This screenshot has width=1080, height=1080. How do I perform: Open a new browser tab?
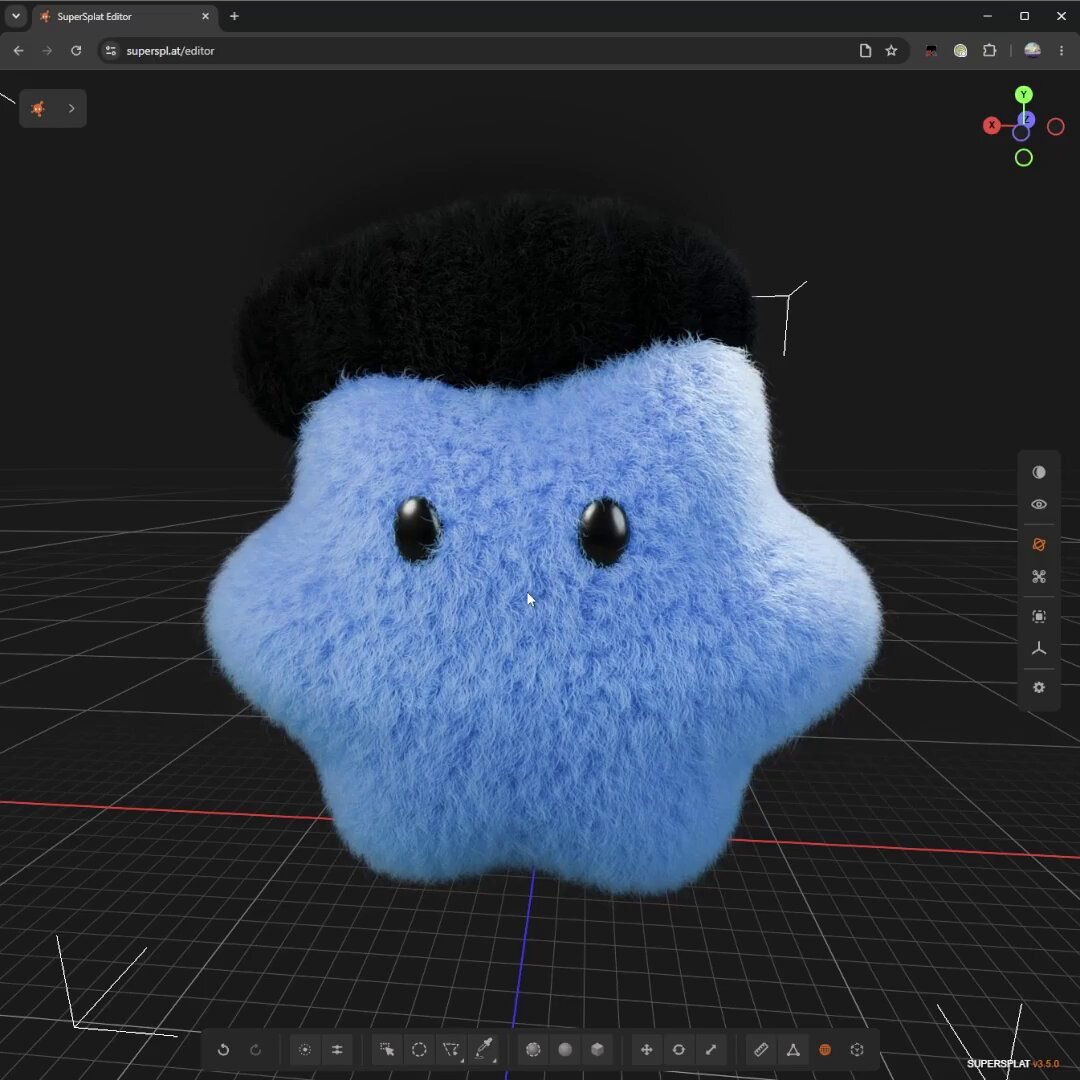tap(234, 16)
